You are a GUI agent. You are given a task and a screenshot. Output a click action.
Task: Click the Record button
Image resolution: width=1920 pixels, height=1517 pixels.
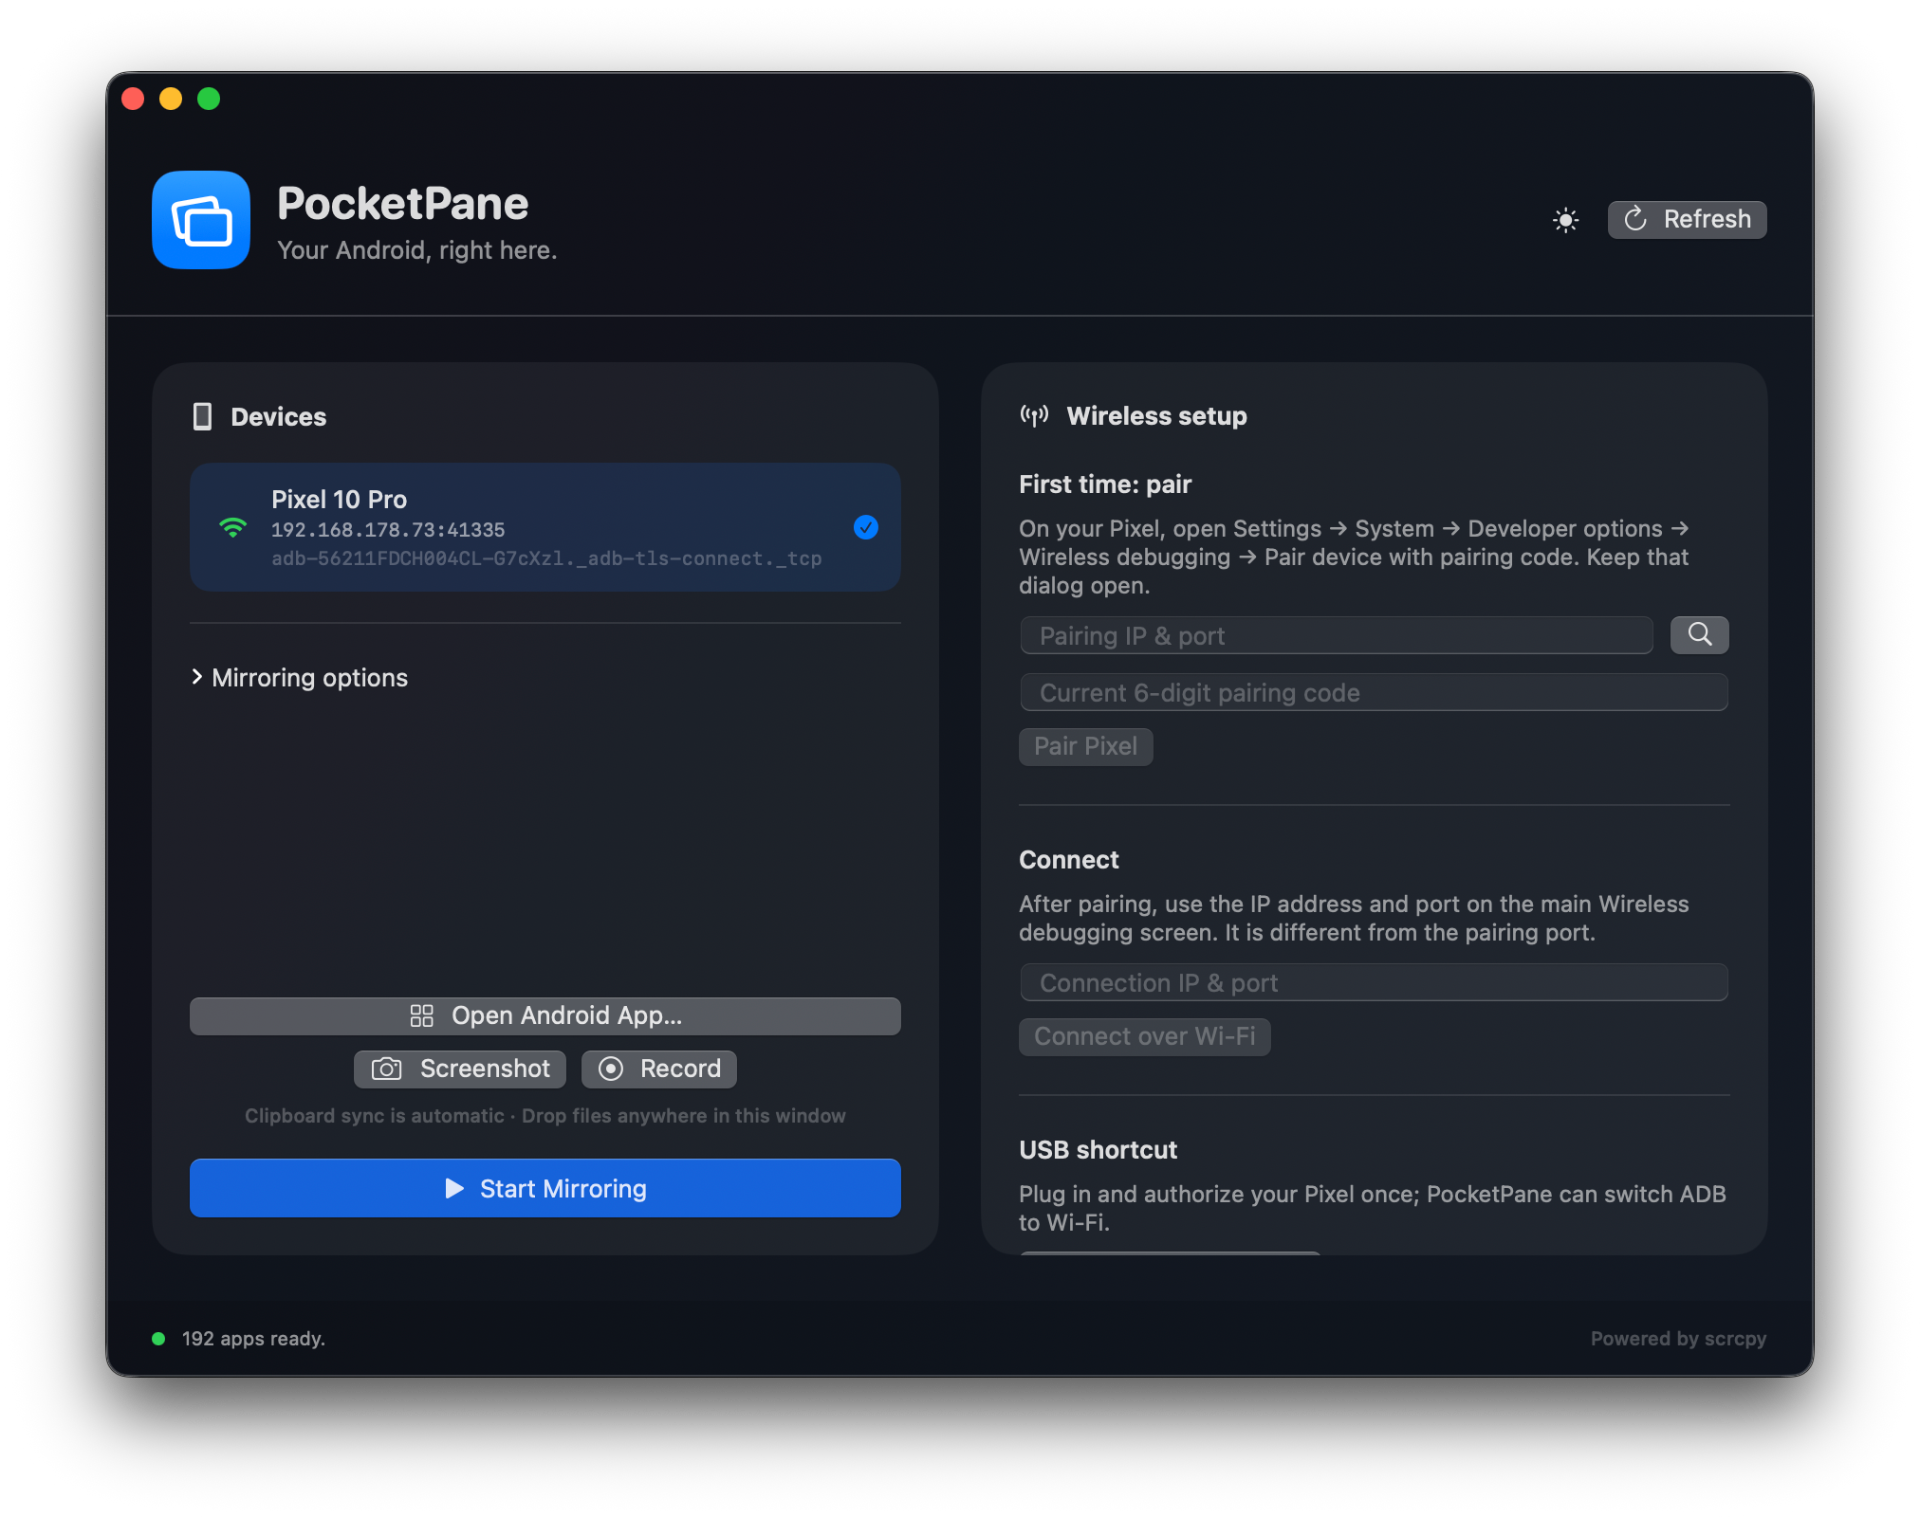point(659,1068)
